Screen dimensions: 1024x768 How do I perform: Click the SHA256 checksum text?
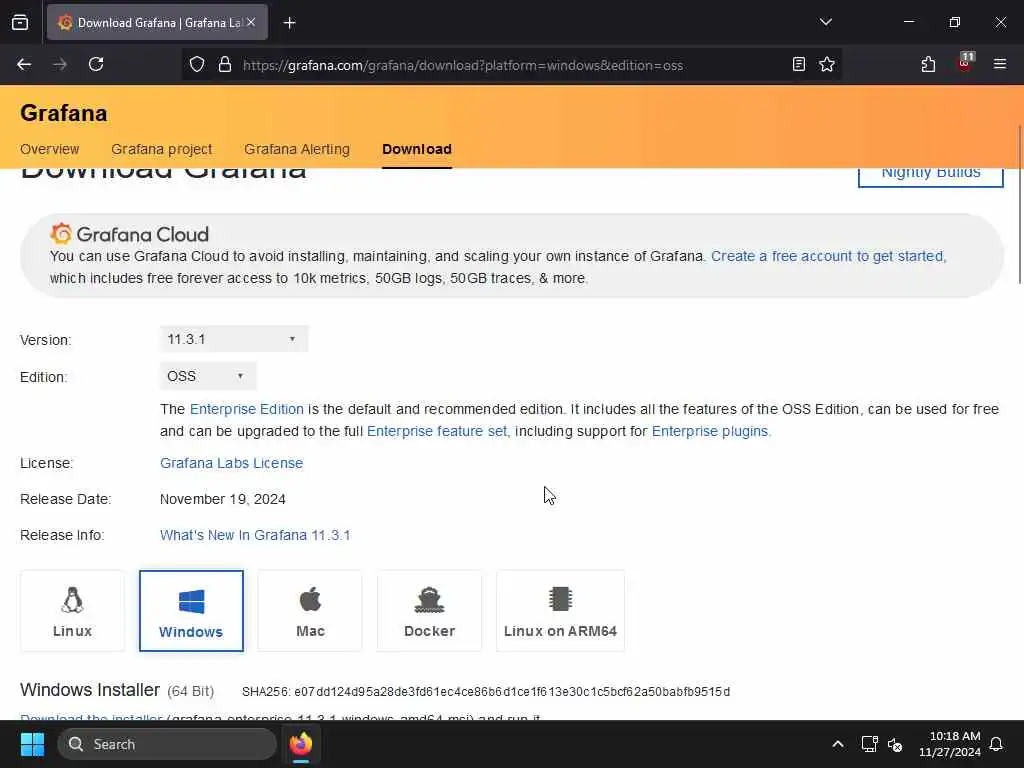pos(486,692)
